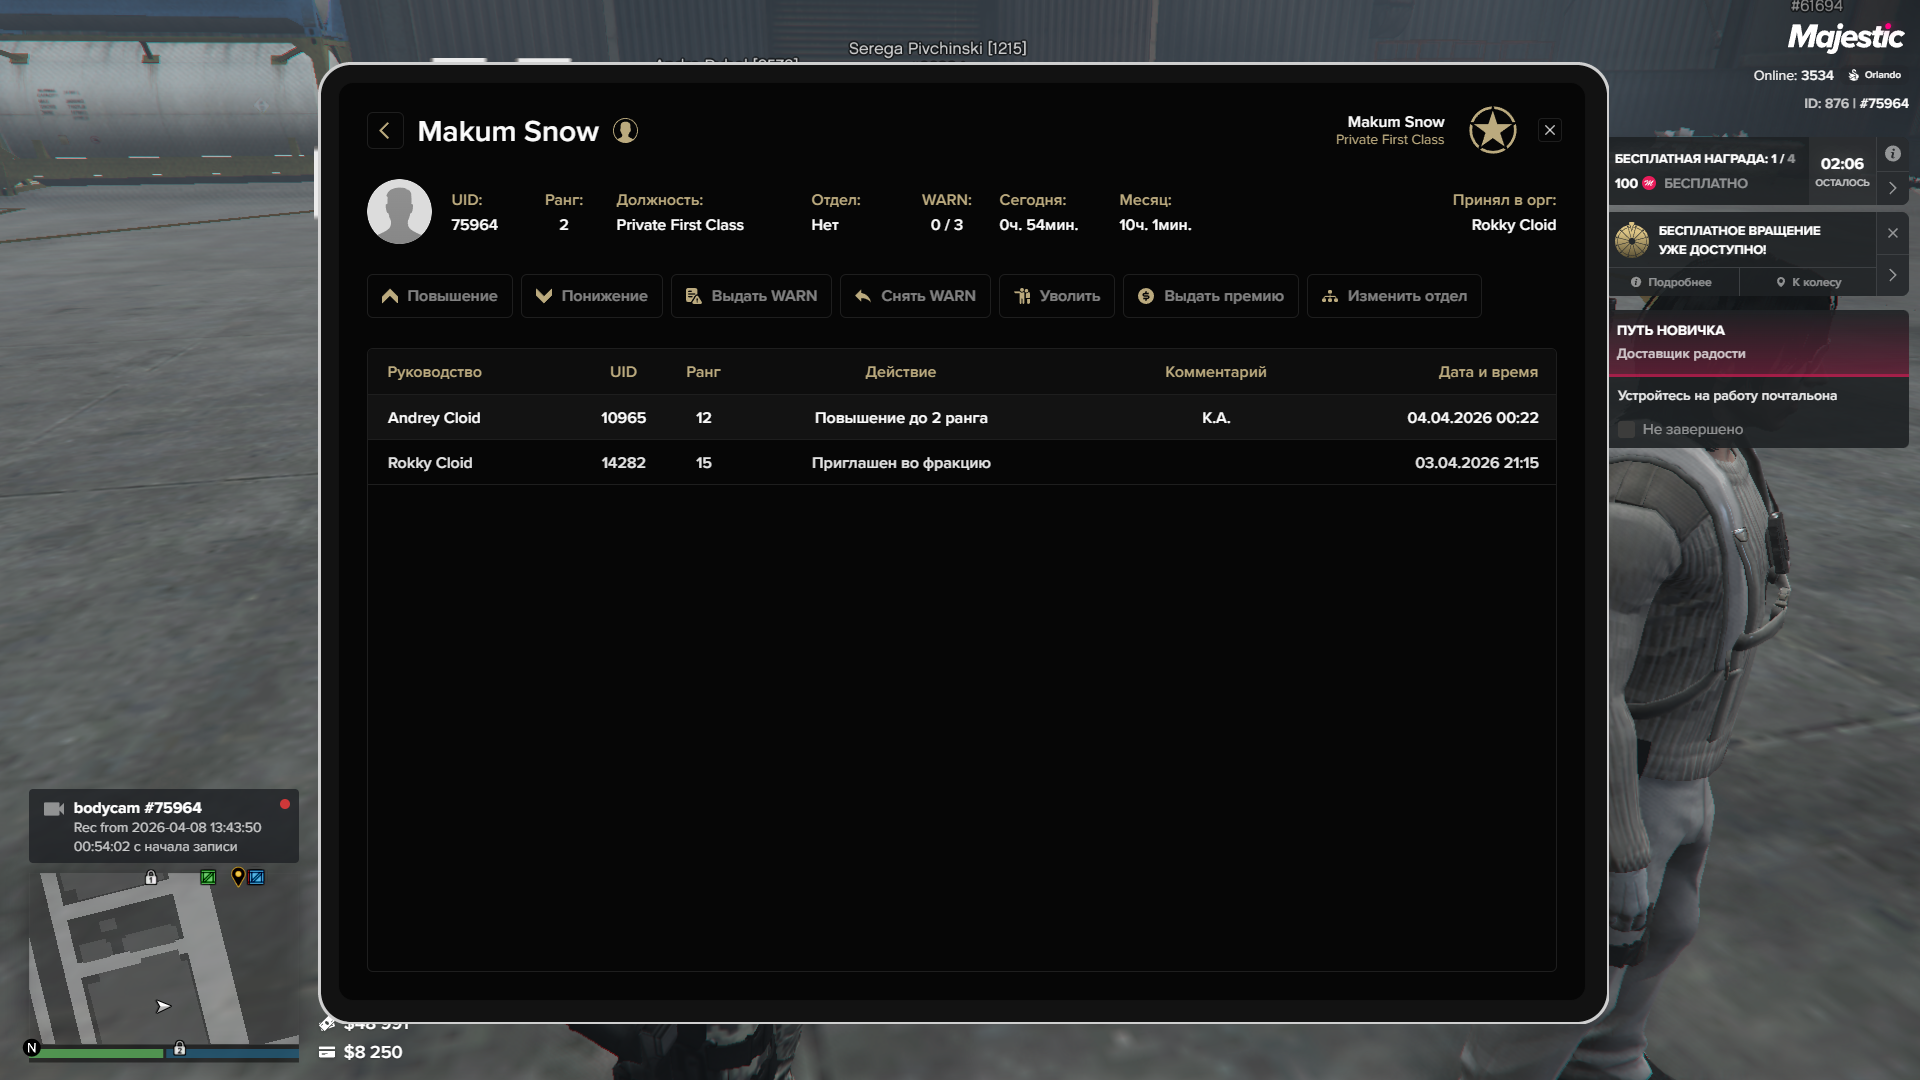This screenshot has height=1080, width=1920.
Task: Click the Понижение demote button
Action: pos(591,296)
